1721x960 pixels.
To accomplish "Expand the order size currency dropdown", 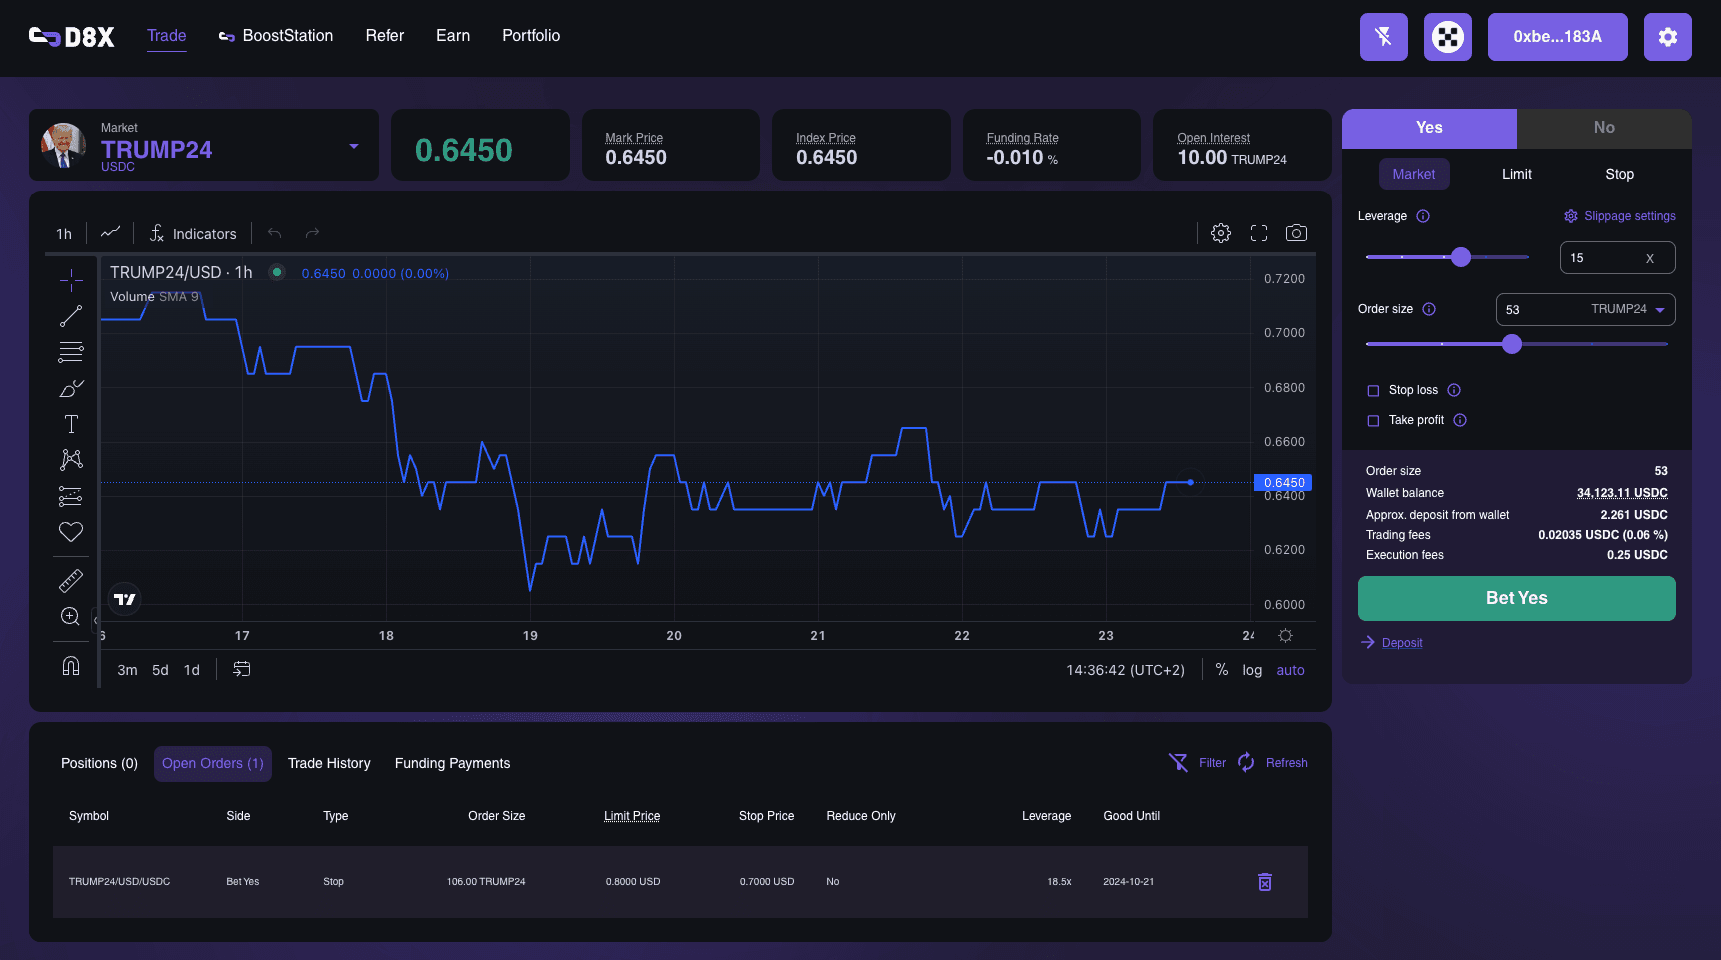I will [1660, 309].
